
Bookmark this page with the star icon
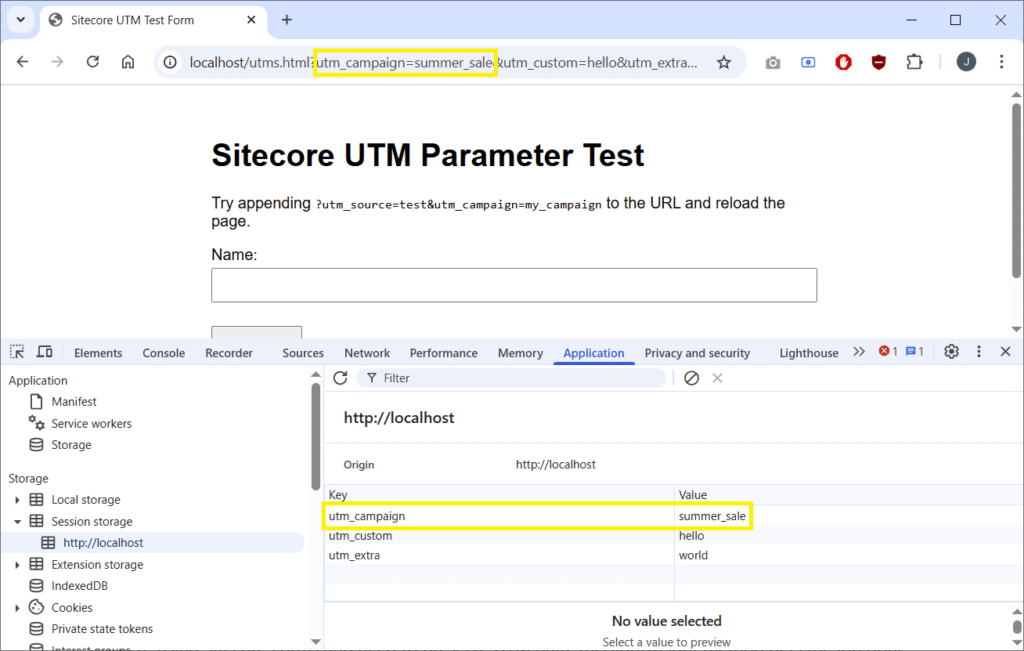pos(724,63)
